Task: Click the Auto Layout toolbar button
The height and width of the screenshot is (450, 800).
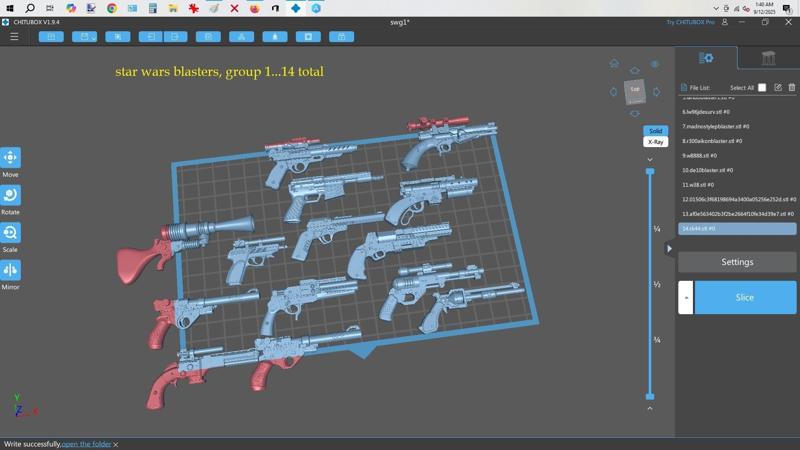Action: click(x=242, y=37)
